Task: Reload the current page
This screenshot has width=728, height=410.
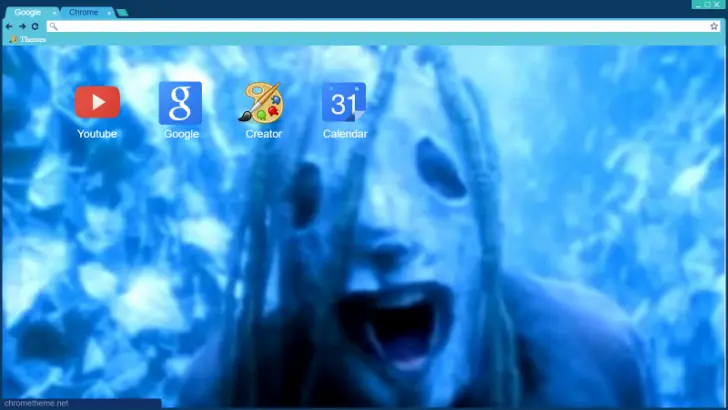Action: click(x=35, y=26)
